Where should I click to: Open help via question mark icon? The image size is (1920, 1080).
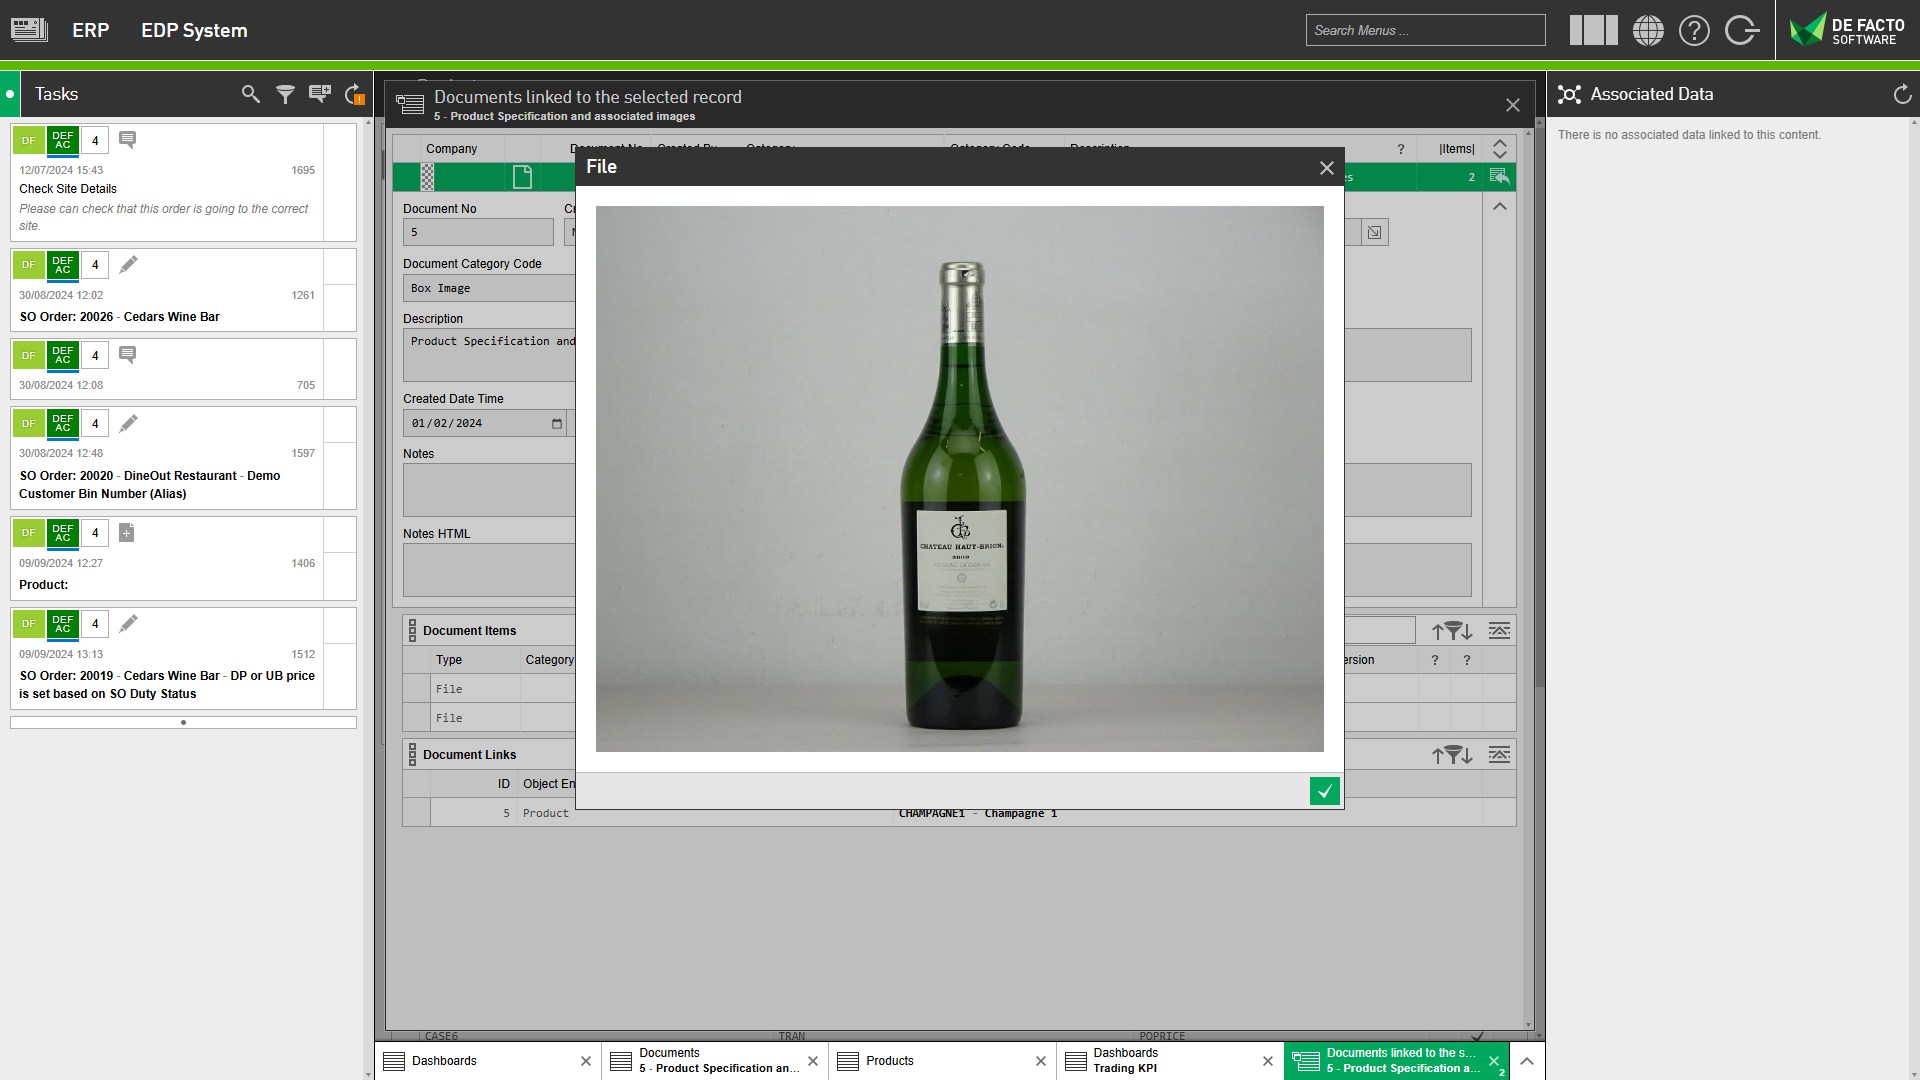point(1694,30)
